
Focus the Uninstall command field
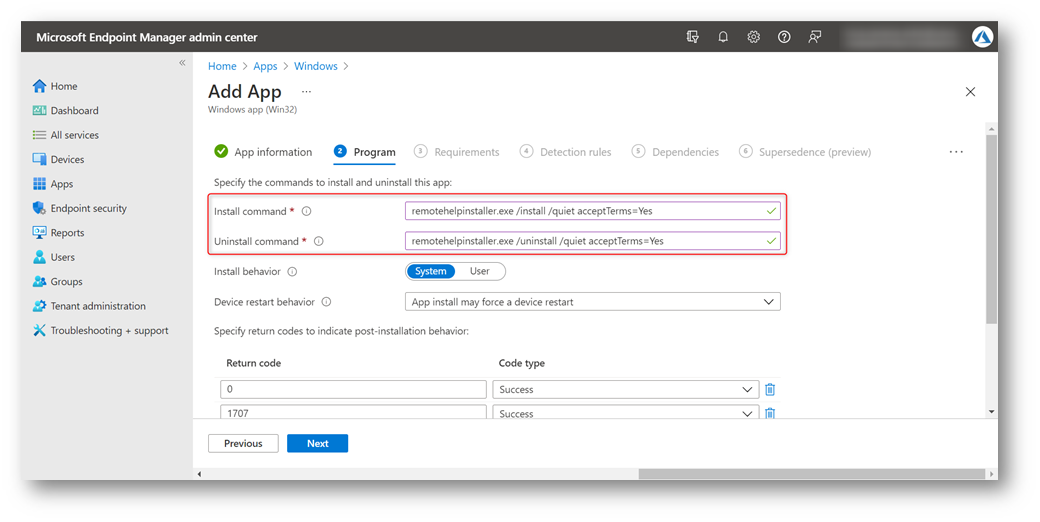[x=592, y=241]
